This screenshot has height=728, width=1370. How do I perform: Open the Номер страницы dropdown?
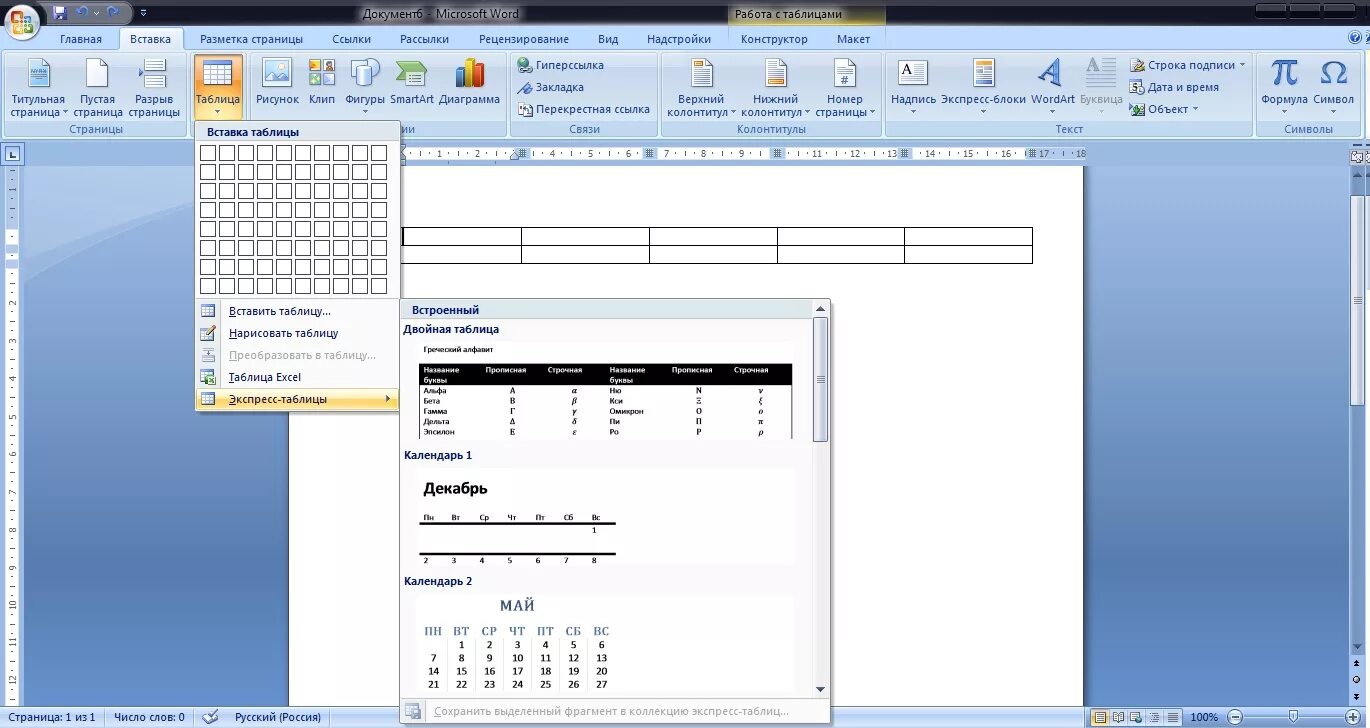pos(845,88)
